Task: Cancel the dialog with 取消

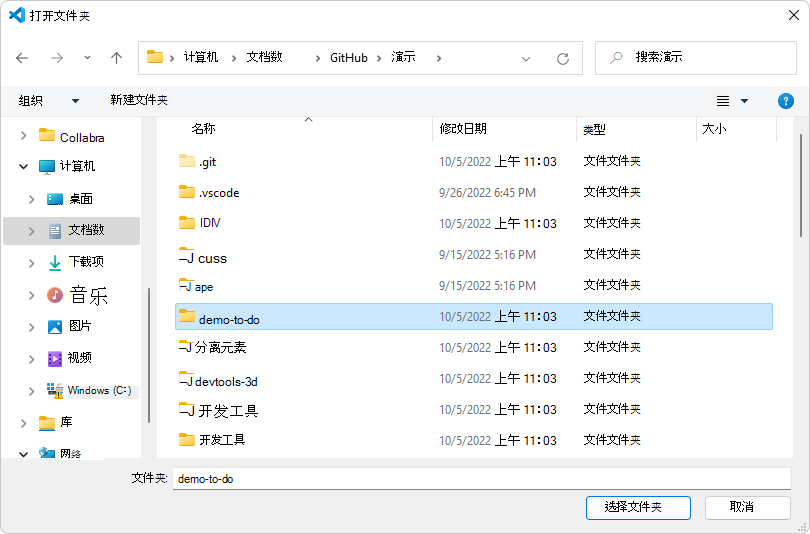Action: click(x=747, y=508)
